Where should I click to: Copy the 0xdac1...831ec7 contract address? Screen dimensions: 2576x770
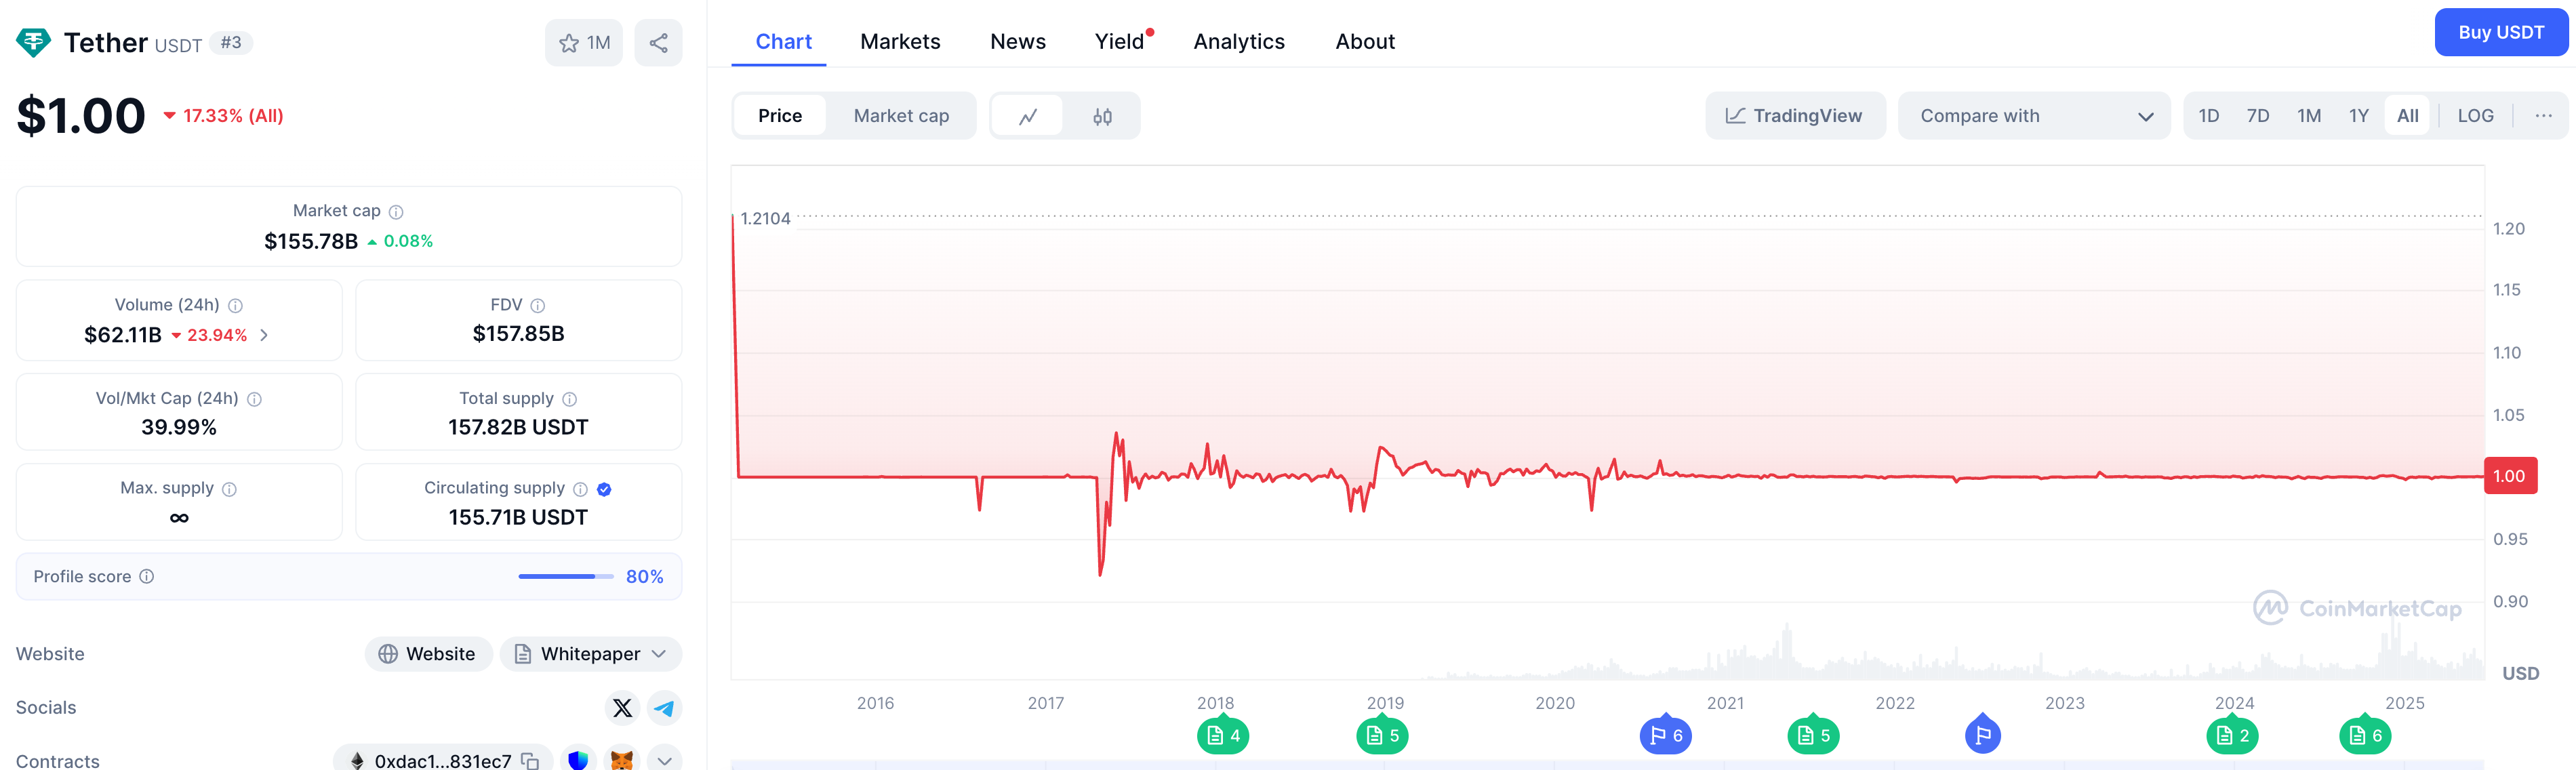click(x=530, y=761)
